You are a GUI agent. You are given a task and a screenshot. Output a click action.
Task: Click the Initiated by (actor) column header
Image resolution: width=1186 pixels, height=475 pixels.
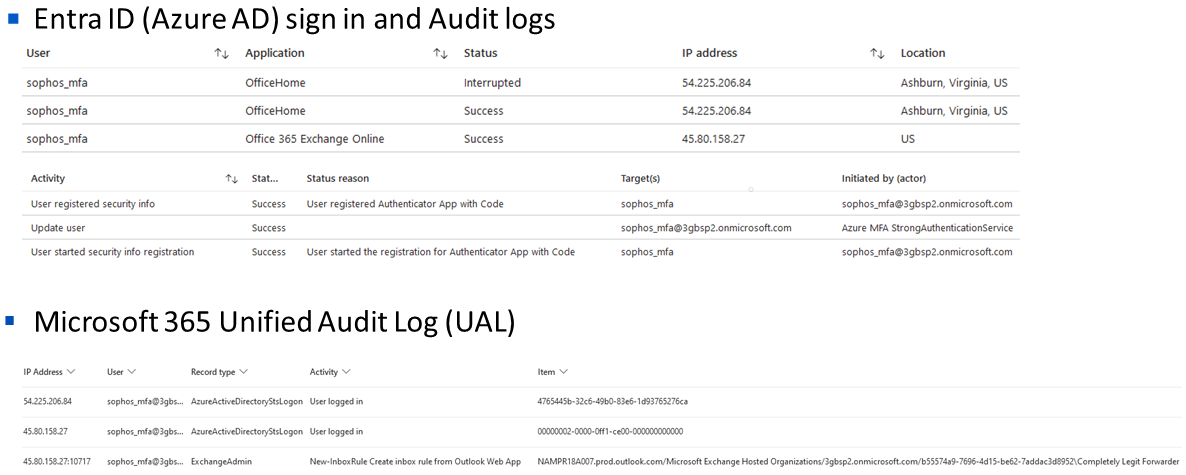point(883,179)
